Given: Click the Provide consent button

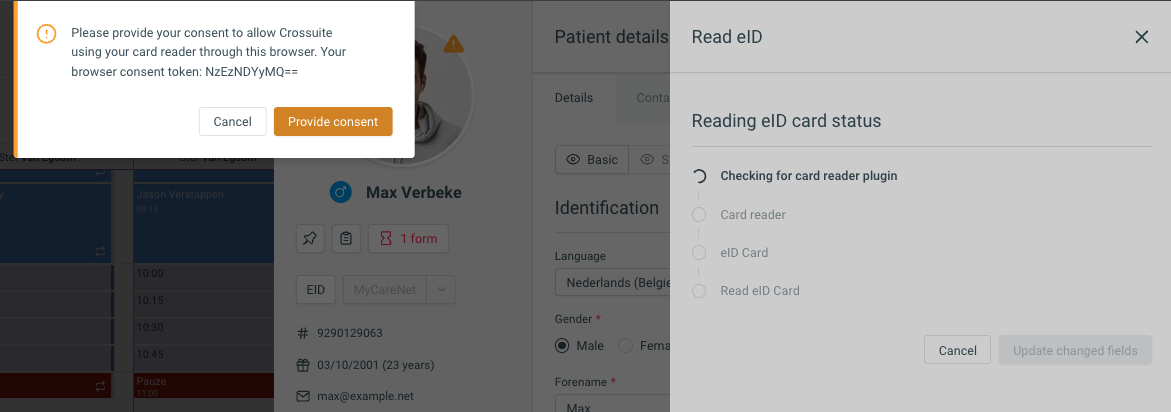Looking at the screenshot, I should coord(333,122).
